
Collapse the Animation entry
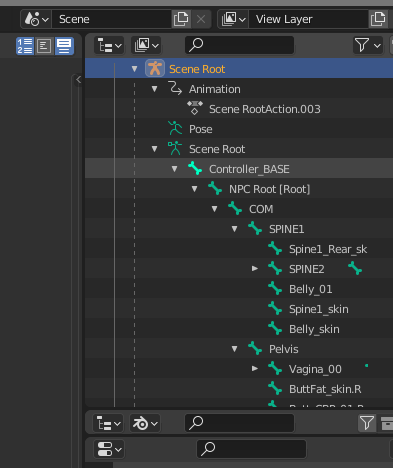pyautogui.click(x=154, y=89)
